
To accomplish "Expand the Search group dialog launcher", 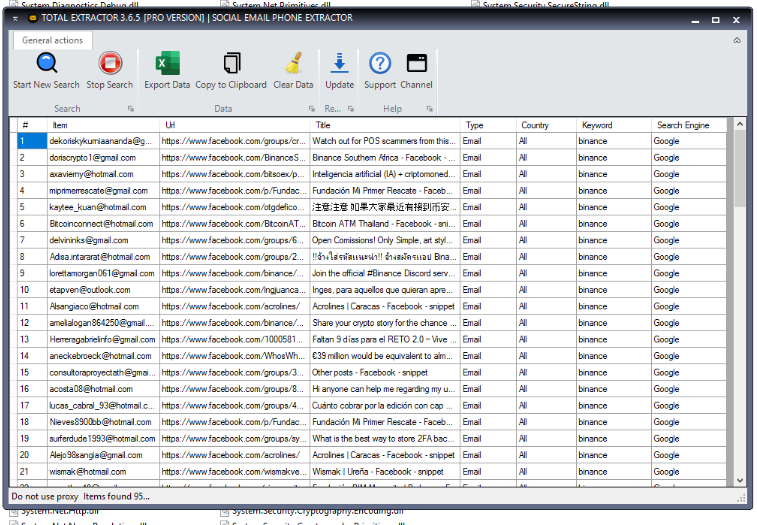I will pyautogui.click(x=129, y=108).
